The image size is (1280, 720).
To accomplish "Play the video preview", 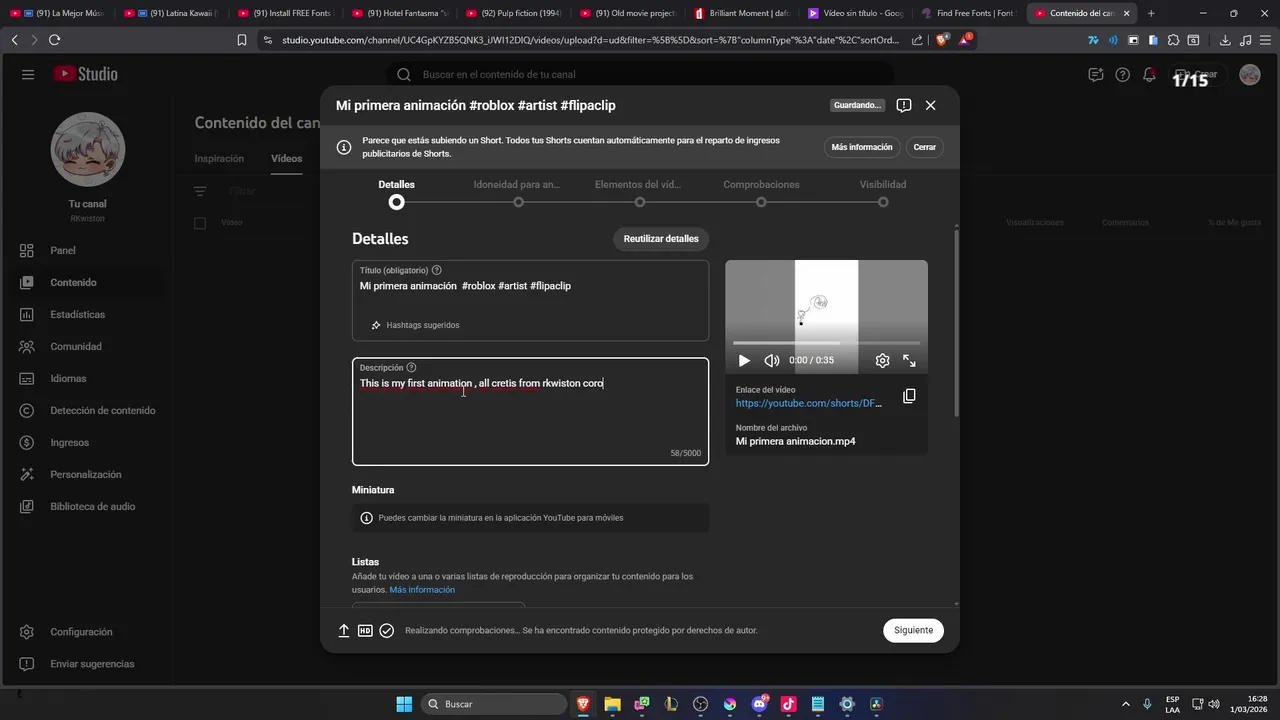I will pos(744,360).
